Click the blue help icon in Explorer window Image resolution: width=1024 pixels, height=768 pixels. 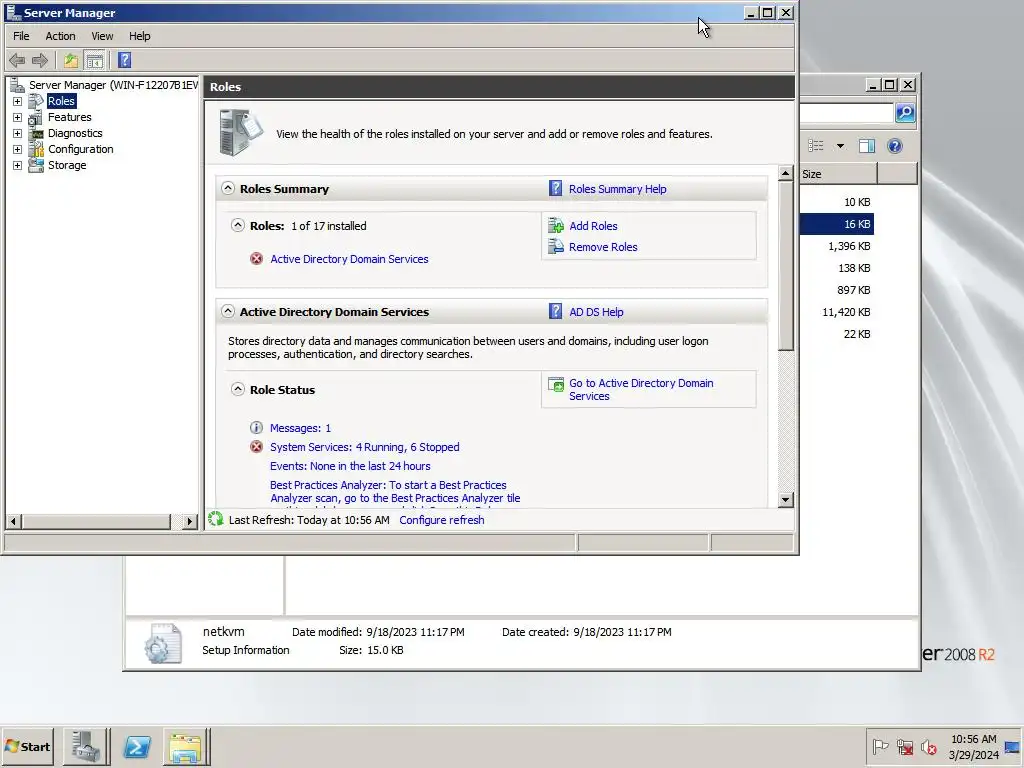click(895, 146)
